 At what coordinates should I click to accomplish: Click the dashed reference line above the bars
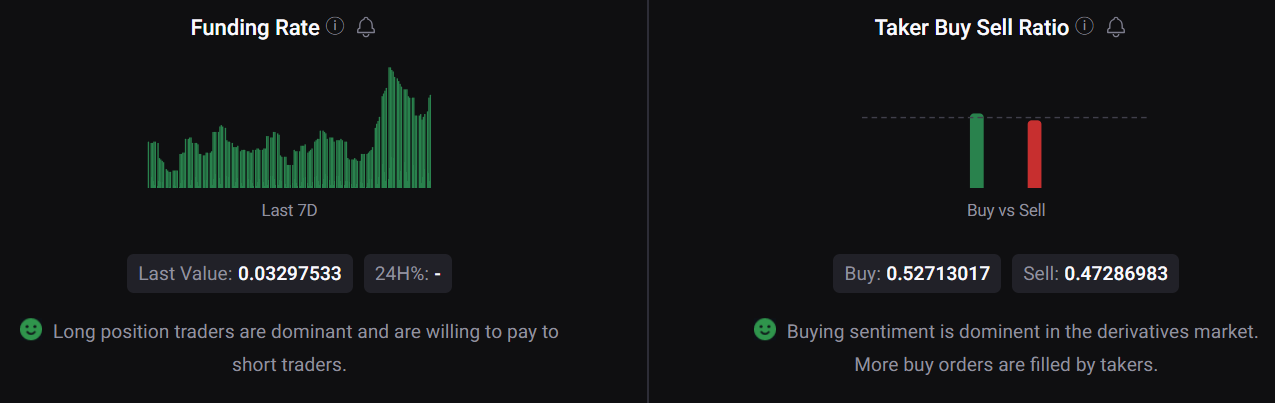pyautogui.click(x=1004, y=118)
